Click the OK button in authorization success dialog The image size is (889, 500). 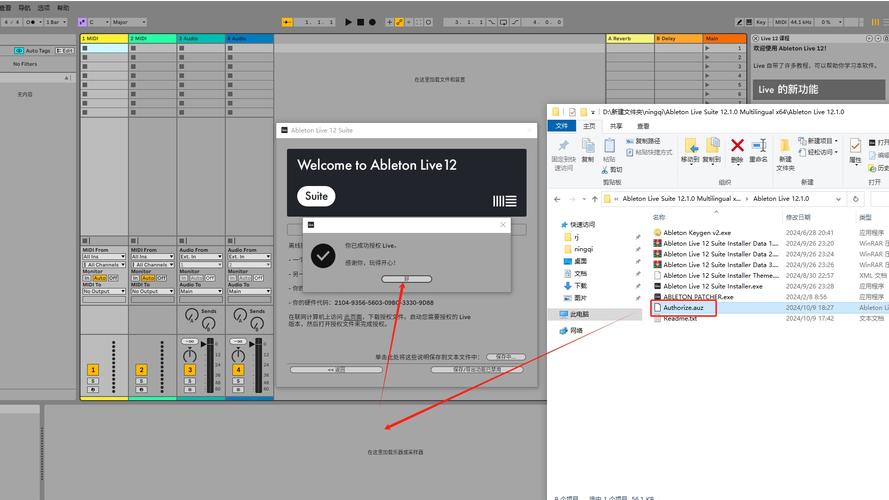(407, 279)
